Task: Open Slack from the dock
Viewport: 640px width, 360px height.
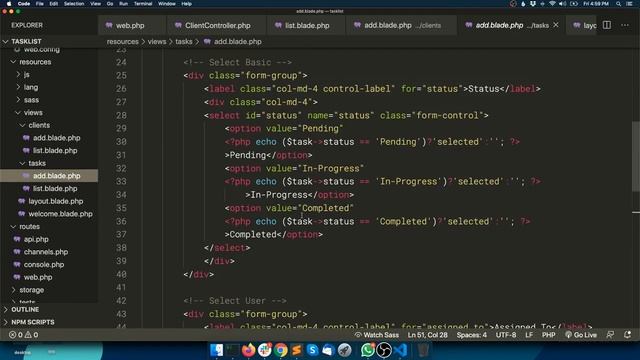Action: [x=264, y=350]
